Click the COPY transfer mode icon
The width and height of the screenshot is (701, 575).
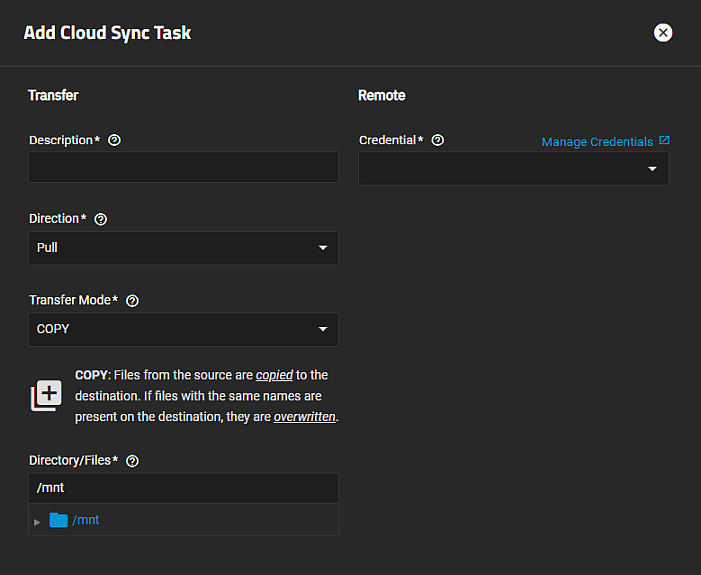pyautogui.click(x=46, y=396)
